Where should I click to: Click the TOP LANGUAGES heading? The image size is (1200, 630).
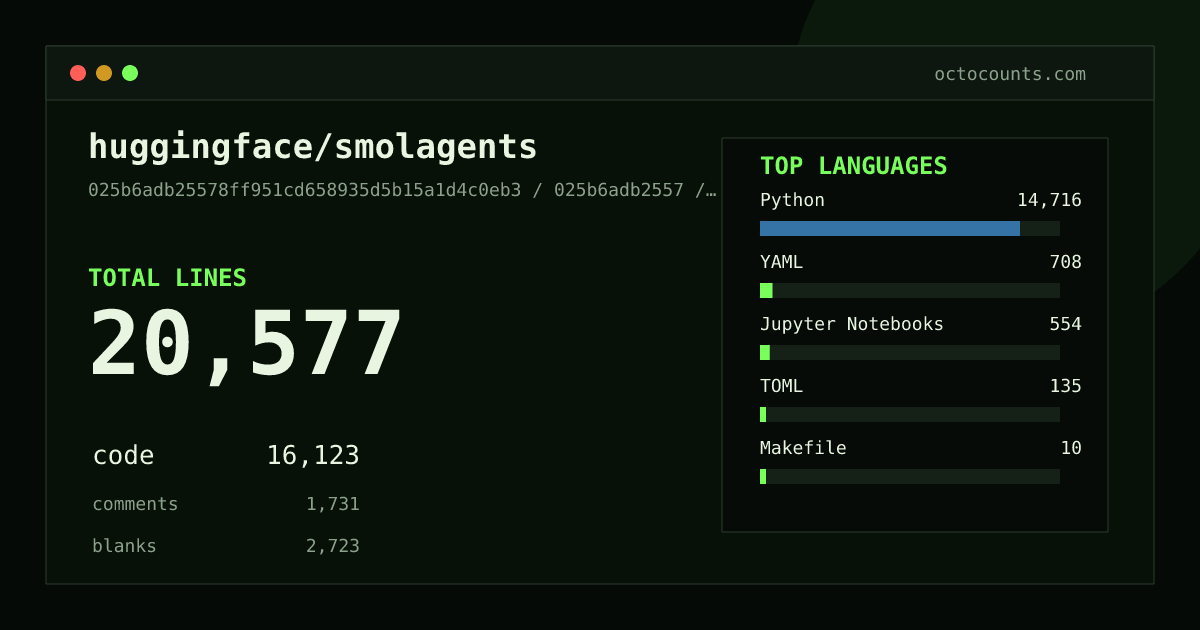point(854,166)
